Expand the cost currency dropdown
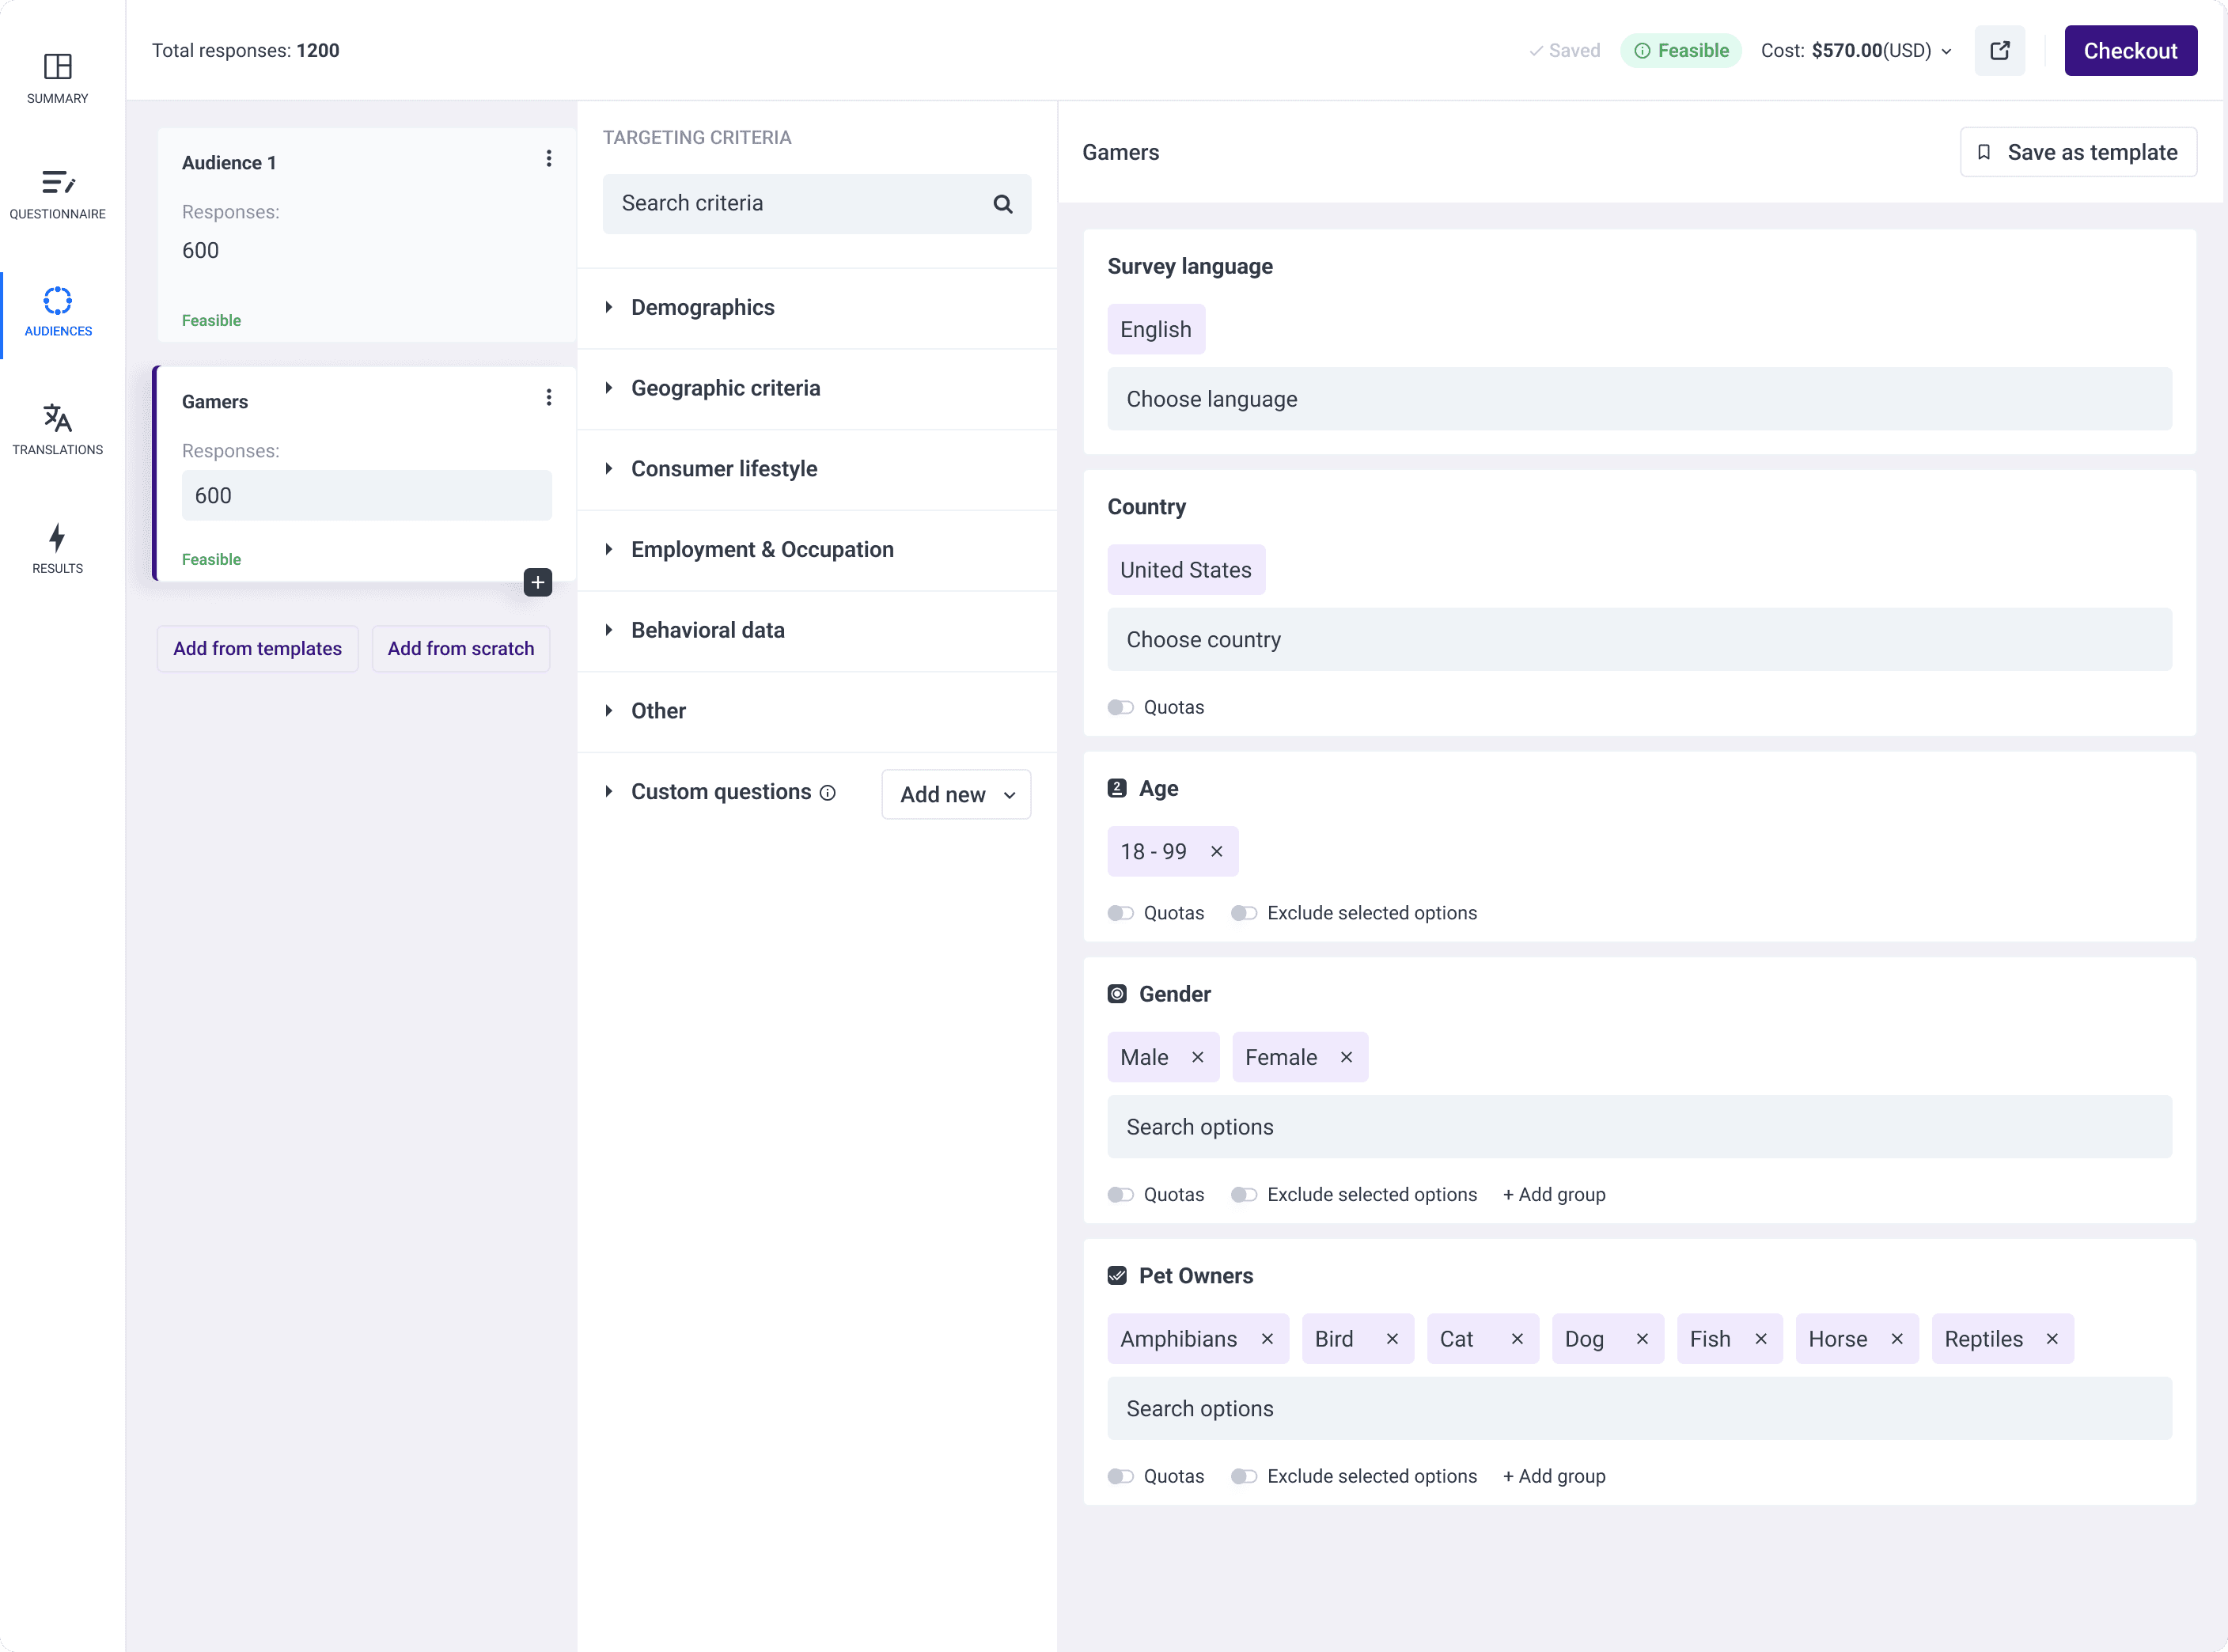2228x1652 pixels. click(x=1945, y=51)
